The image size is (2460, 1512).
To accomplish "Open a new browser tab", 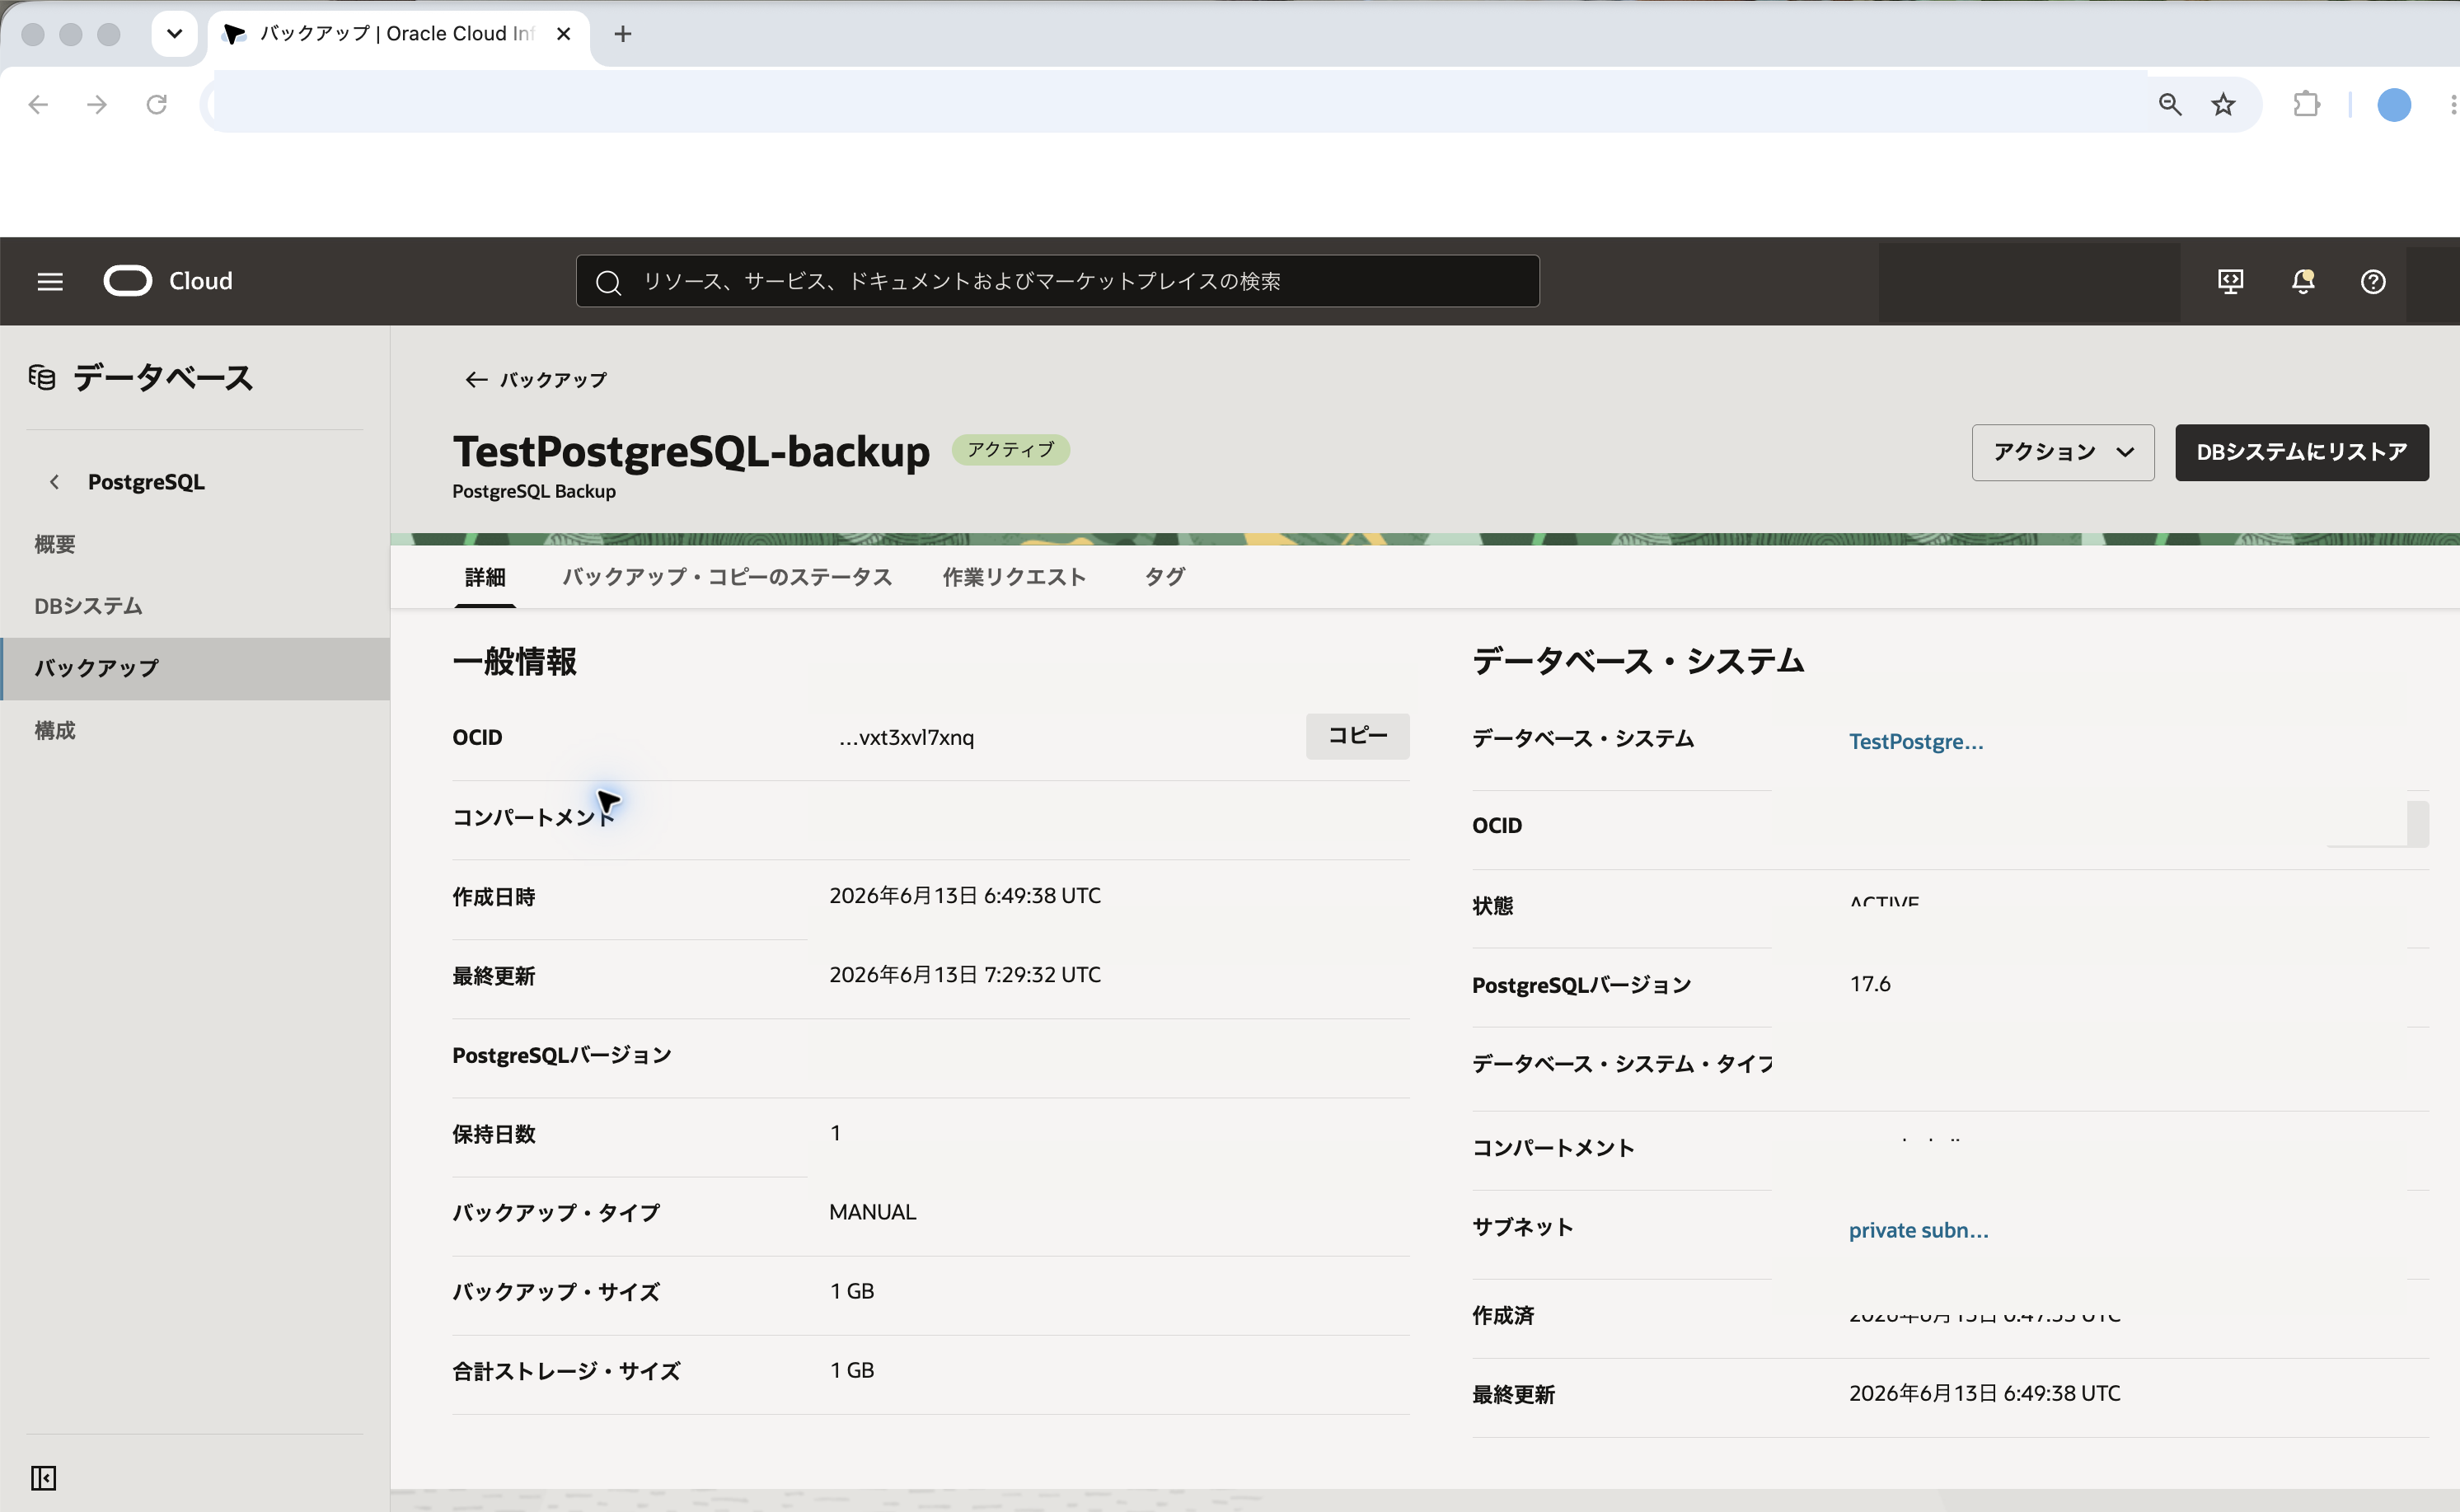I will point(623,34).
